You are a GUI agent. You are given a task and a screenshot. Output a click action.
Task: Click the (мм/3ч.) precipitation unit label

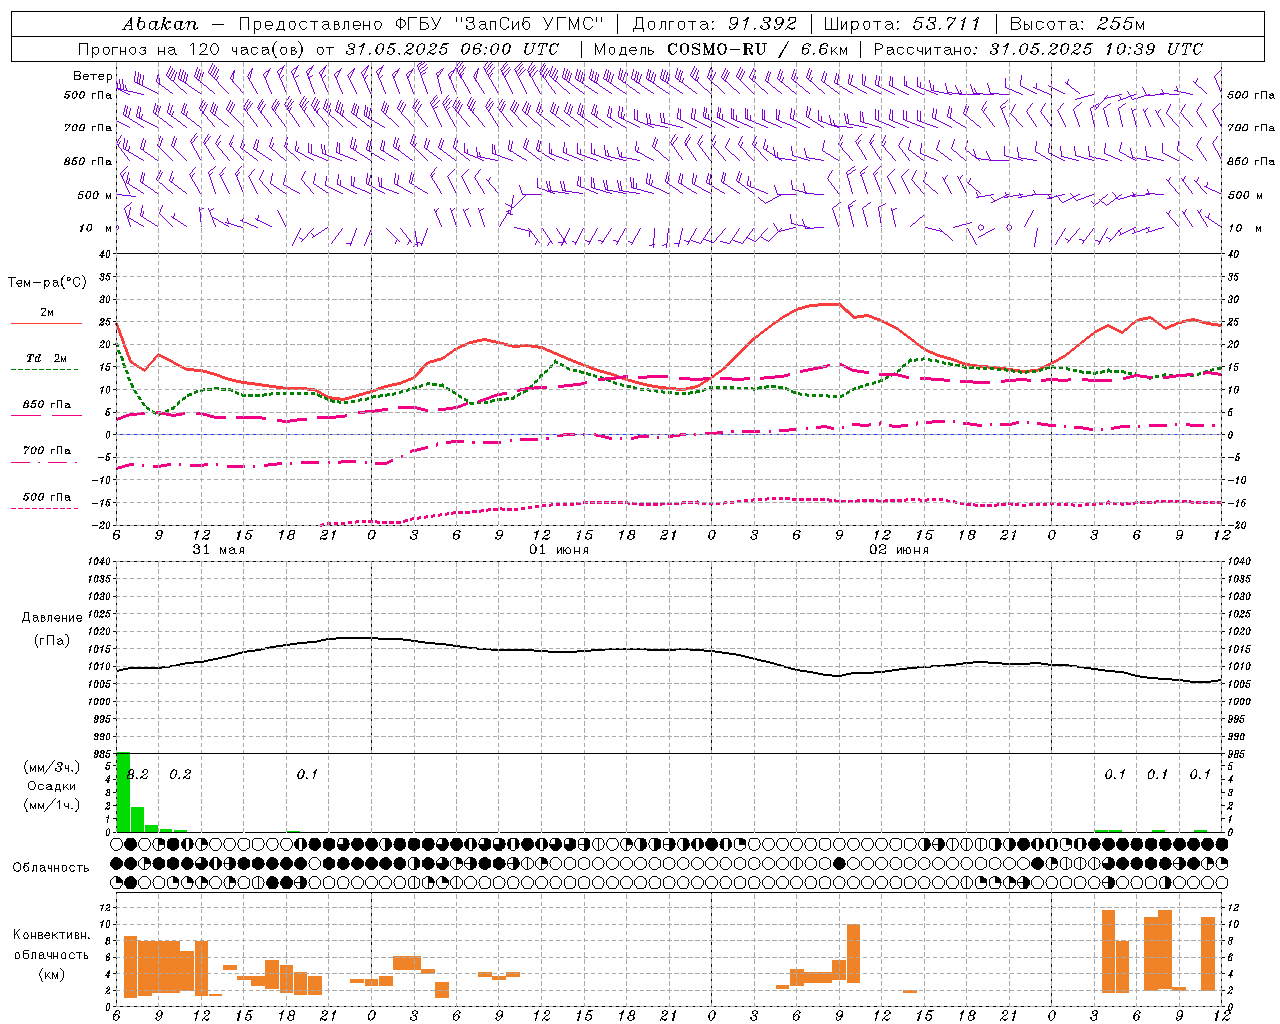point(51,767)
